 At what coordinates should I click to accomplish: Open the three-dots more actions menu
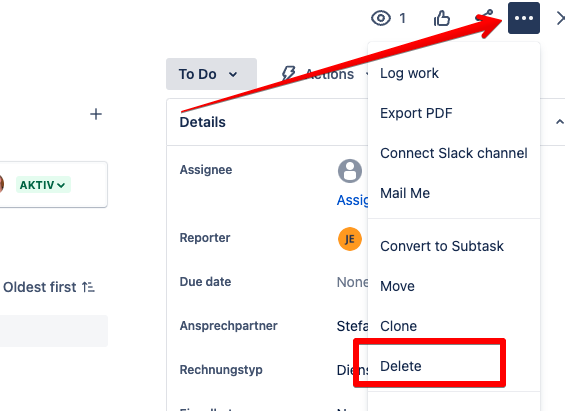click(524, 18)
